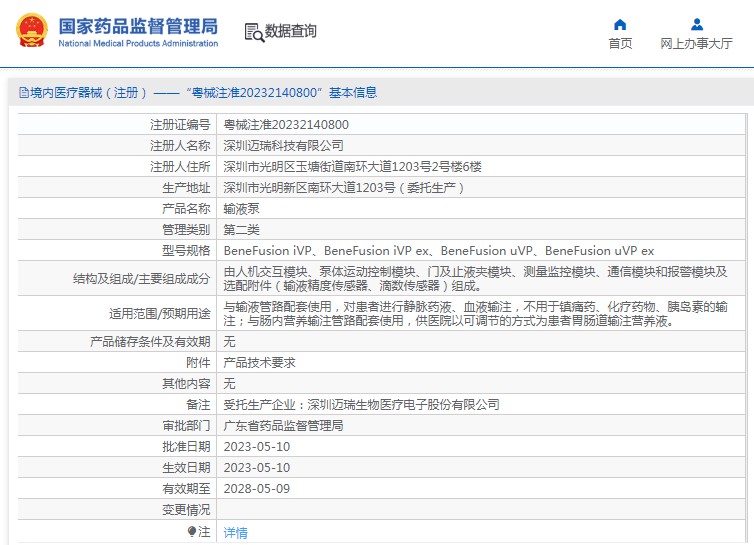Select 广东省药品监督管理局 value
754x545 pixels.
click(283, 426)
